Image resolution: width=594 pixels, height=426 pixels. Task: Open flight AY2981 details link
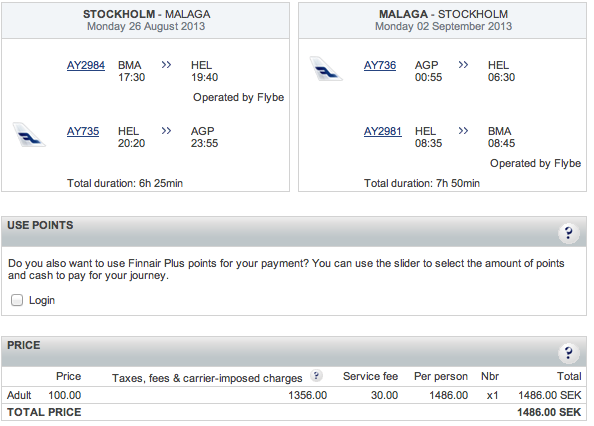(383, 131)
